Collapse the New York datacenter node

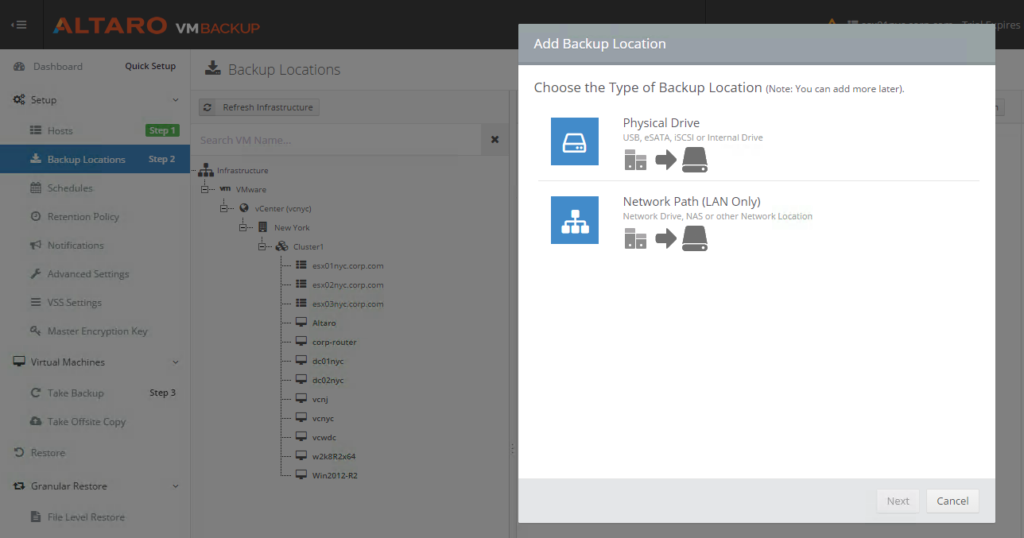pos(242,227)
